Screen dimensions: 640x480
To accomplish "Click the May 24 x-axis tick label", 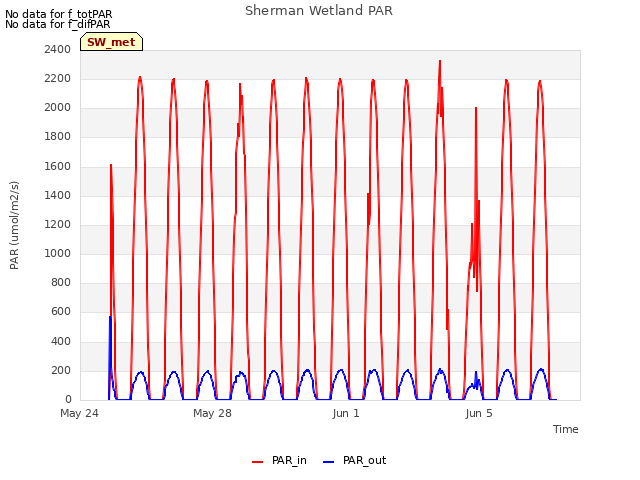I will (x=80, y=413).
